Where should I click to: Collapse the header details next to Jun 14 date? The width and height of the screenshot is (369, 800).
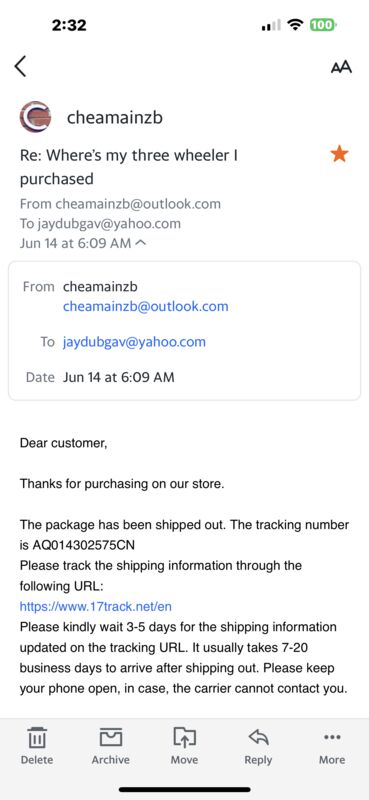[141, 243]
